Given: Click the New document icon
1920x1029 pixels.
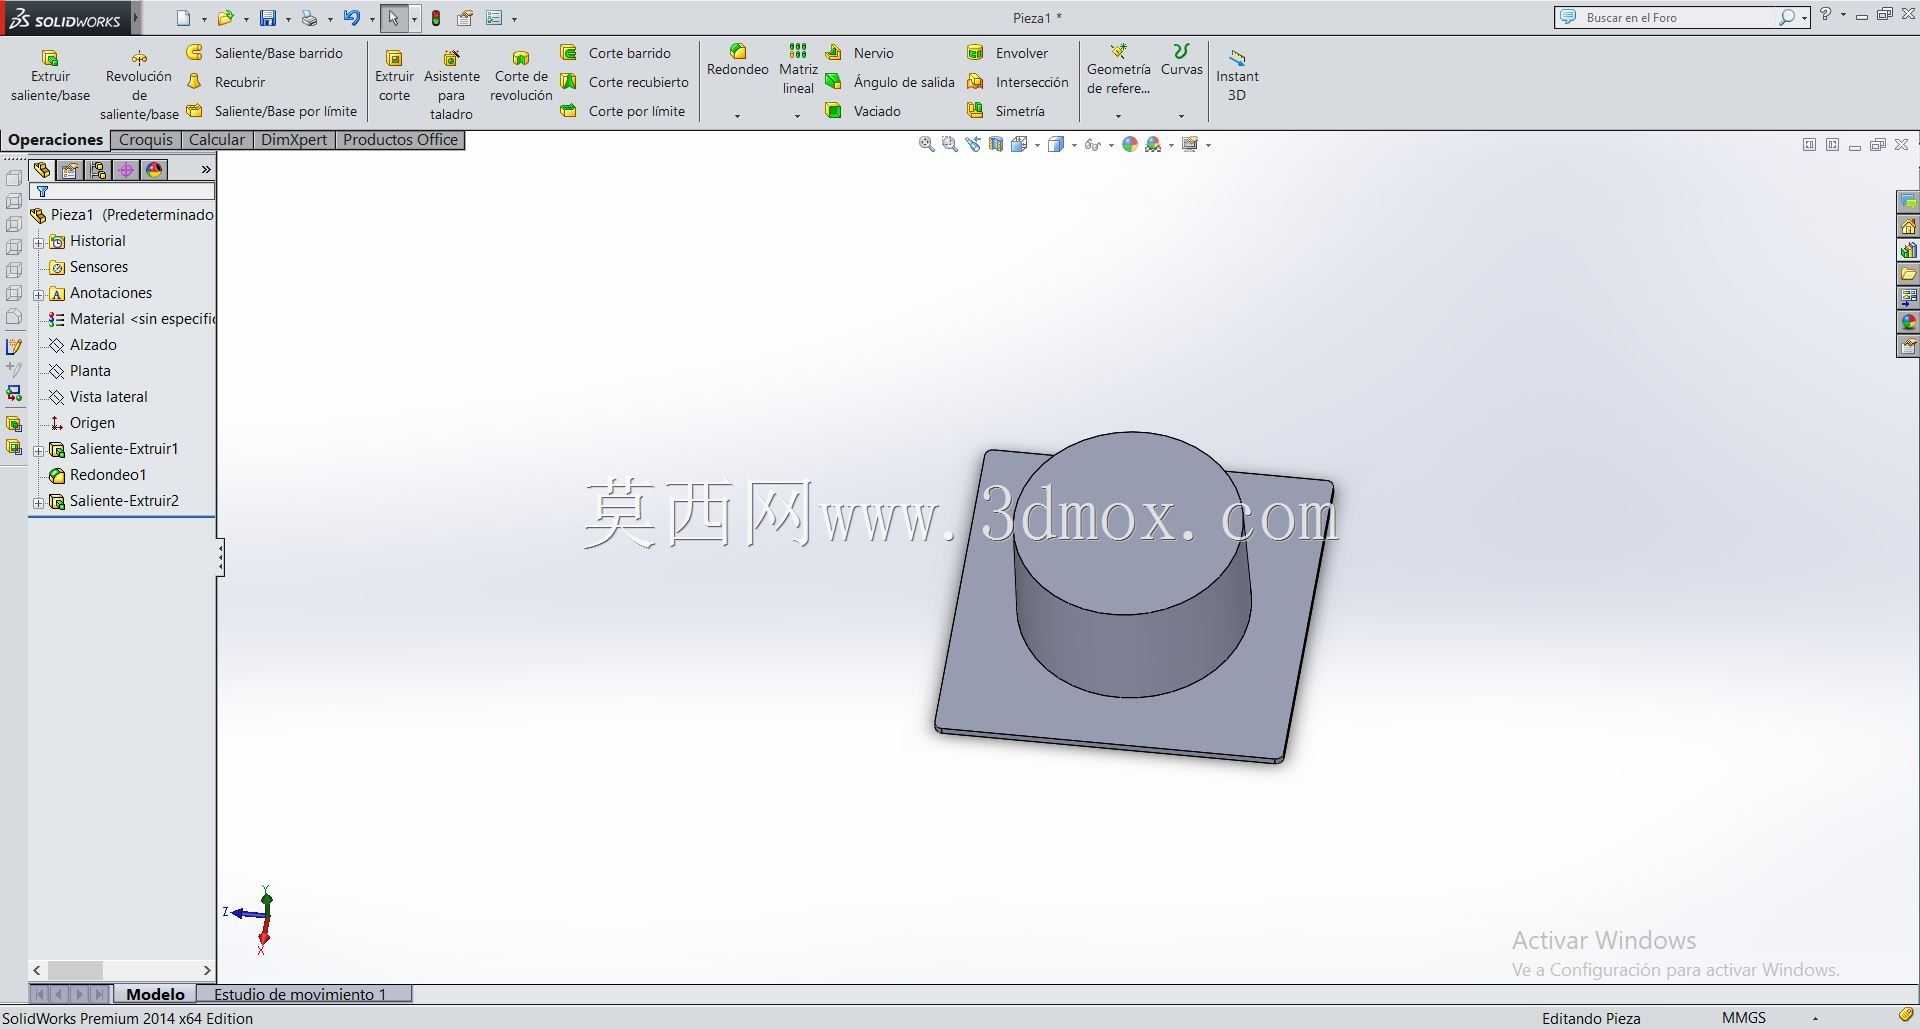Looking at the screenshot, I should coord(183,18).
